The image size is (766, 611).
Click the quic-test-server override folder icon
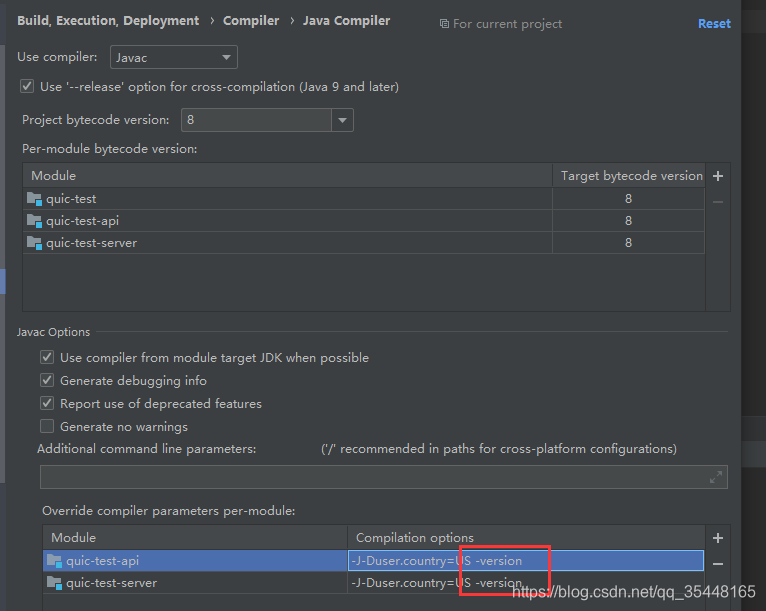pos(54,583)
